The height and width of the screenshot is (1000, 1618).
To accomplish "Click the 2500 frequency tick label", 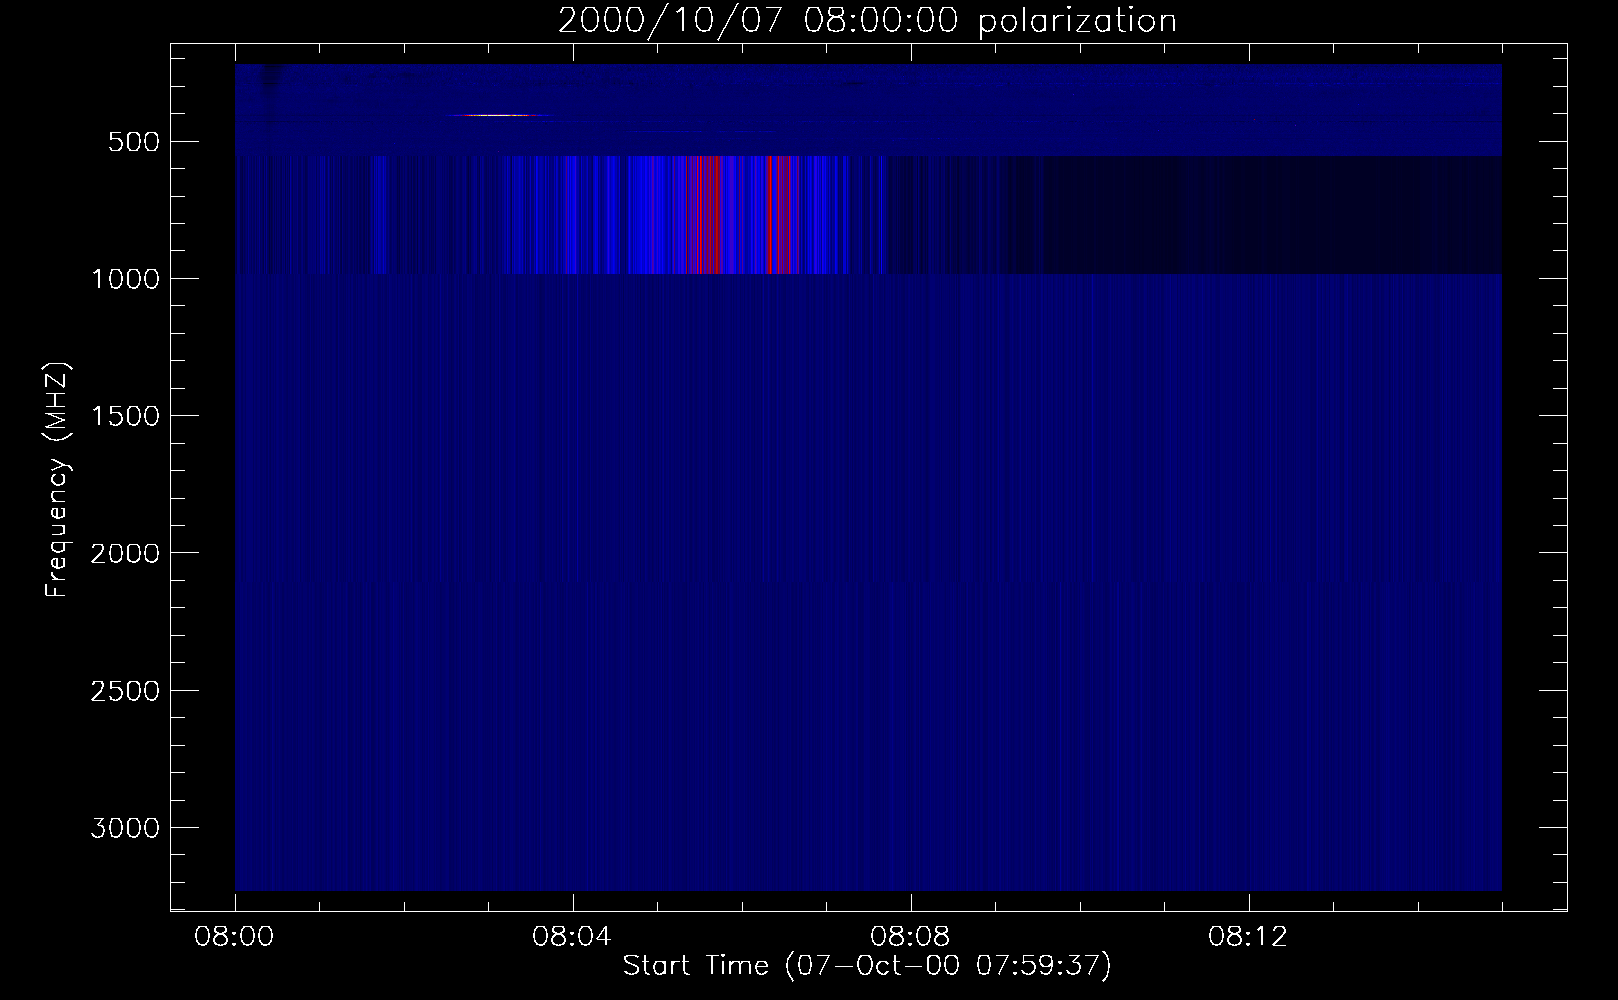I will [x=125, y=691].
